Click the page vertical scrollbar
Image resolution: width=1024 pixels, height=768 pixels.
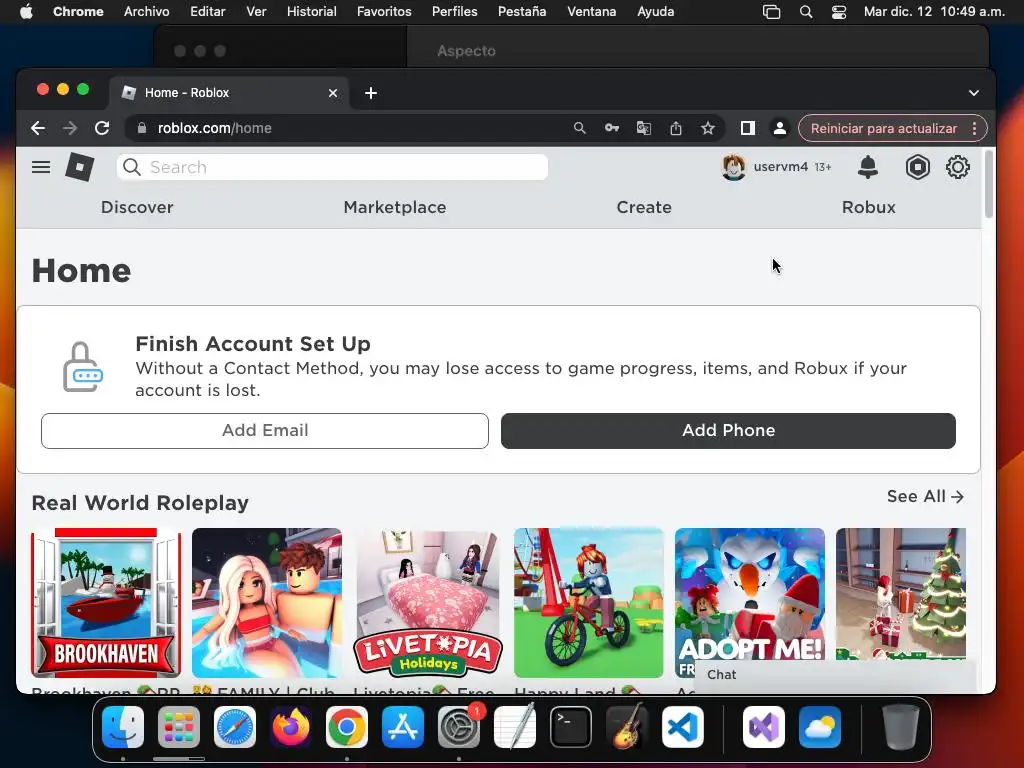tap(989, 184)
